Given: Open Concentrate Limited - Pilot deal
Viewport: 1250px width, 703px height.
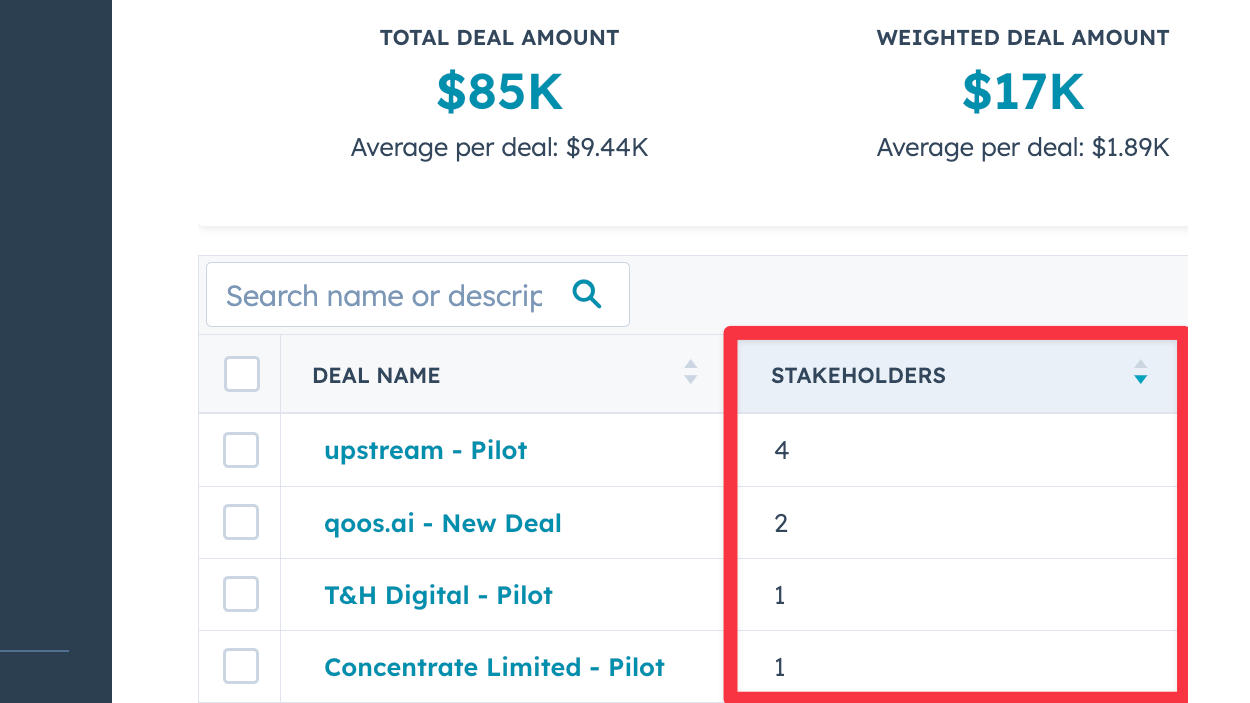Looking at the screenshot, I should pos(494,667).
